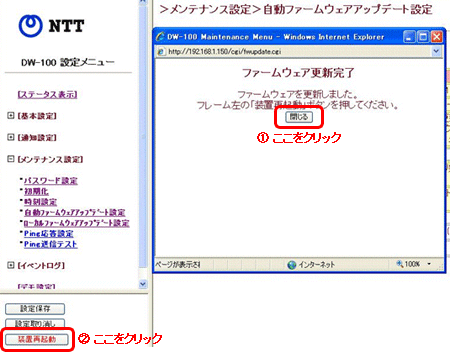This screenshot has height=360, width=450.
Task: Click the NTT logo icon
Action: coord(31,26)
